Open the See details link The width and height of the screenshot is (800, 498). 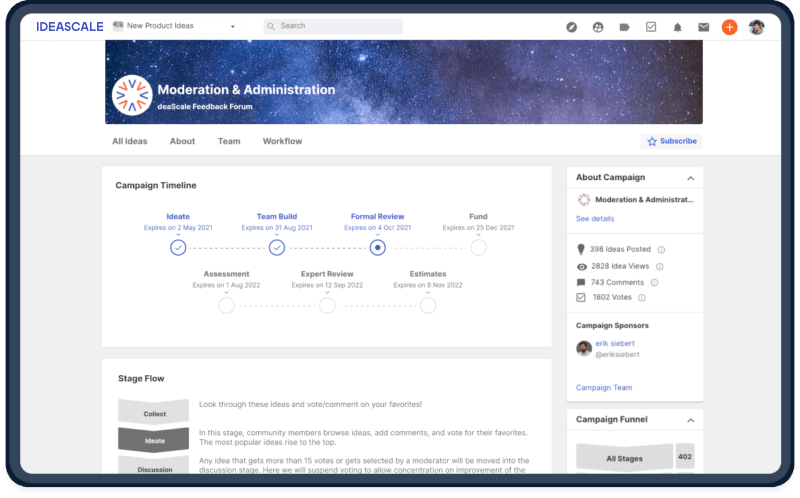(x=595, y=218)
